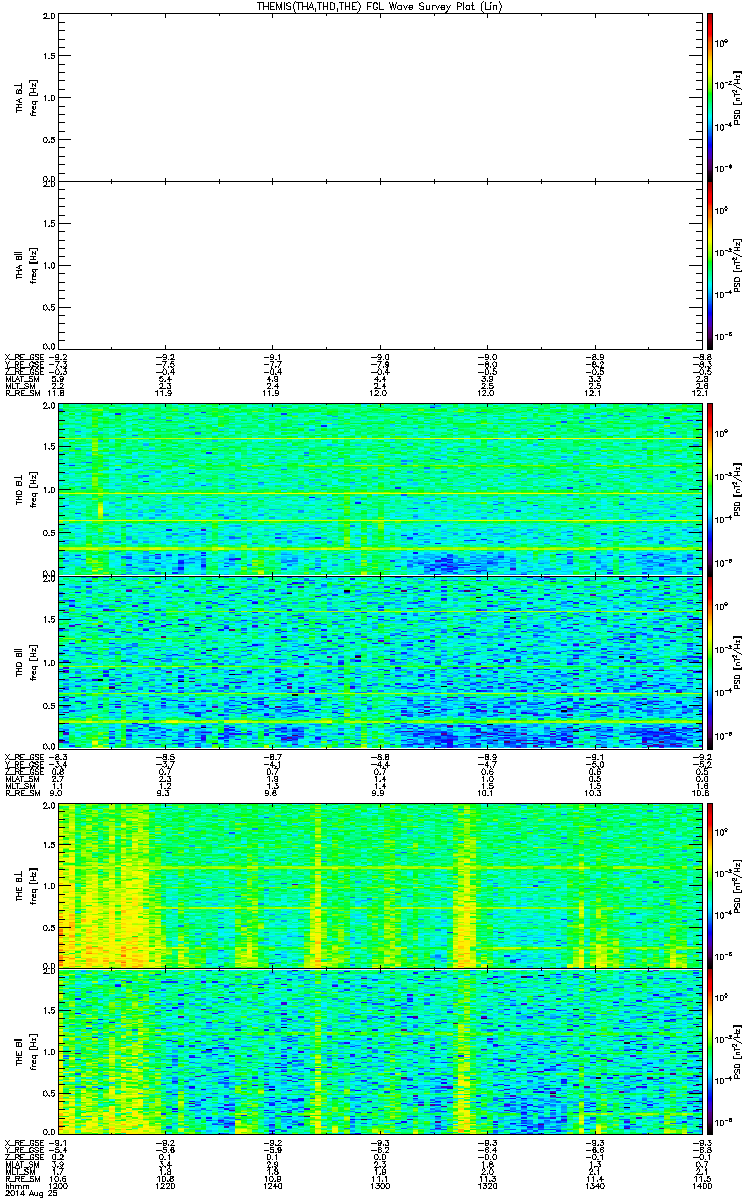
Task: Click the 'PSD [nT²/Hz]' label beside THA B-perpendicular
Action: click(735, 98)
